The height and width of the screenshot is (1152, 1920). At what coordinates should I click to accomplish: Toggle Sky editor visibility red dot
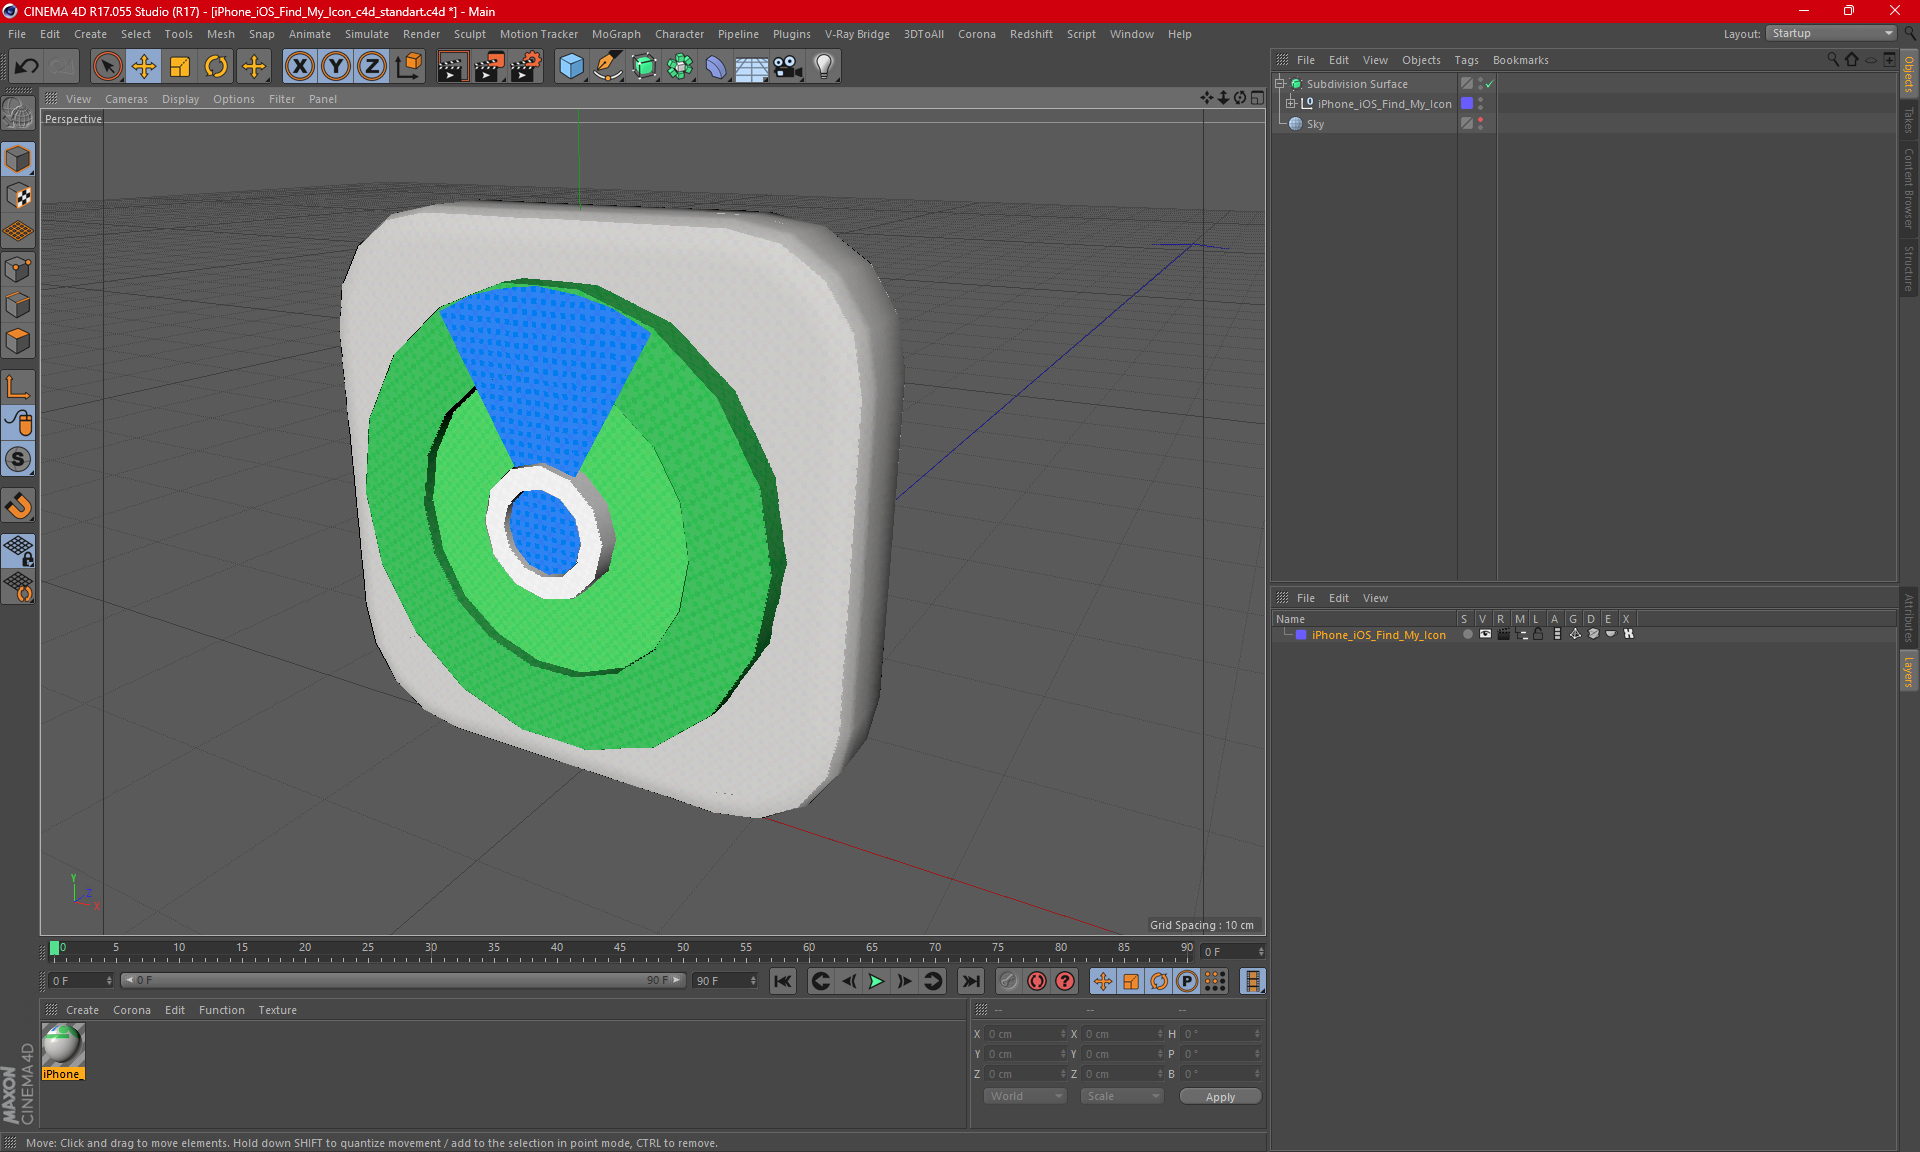click(1480, 120)
